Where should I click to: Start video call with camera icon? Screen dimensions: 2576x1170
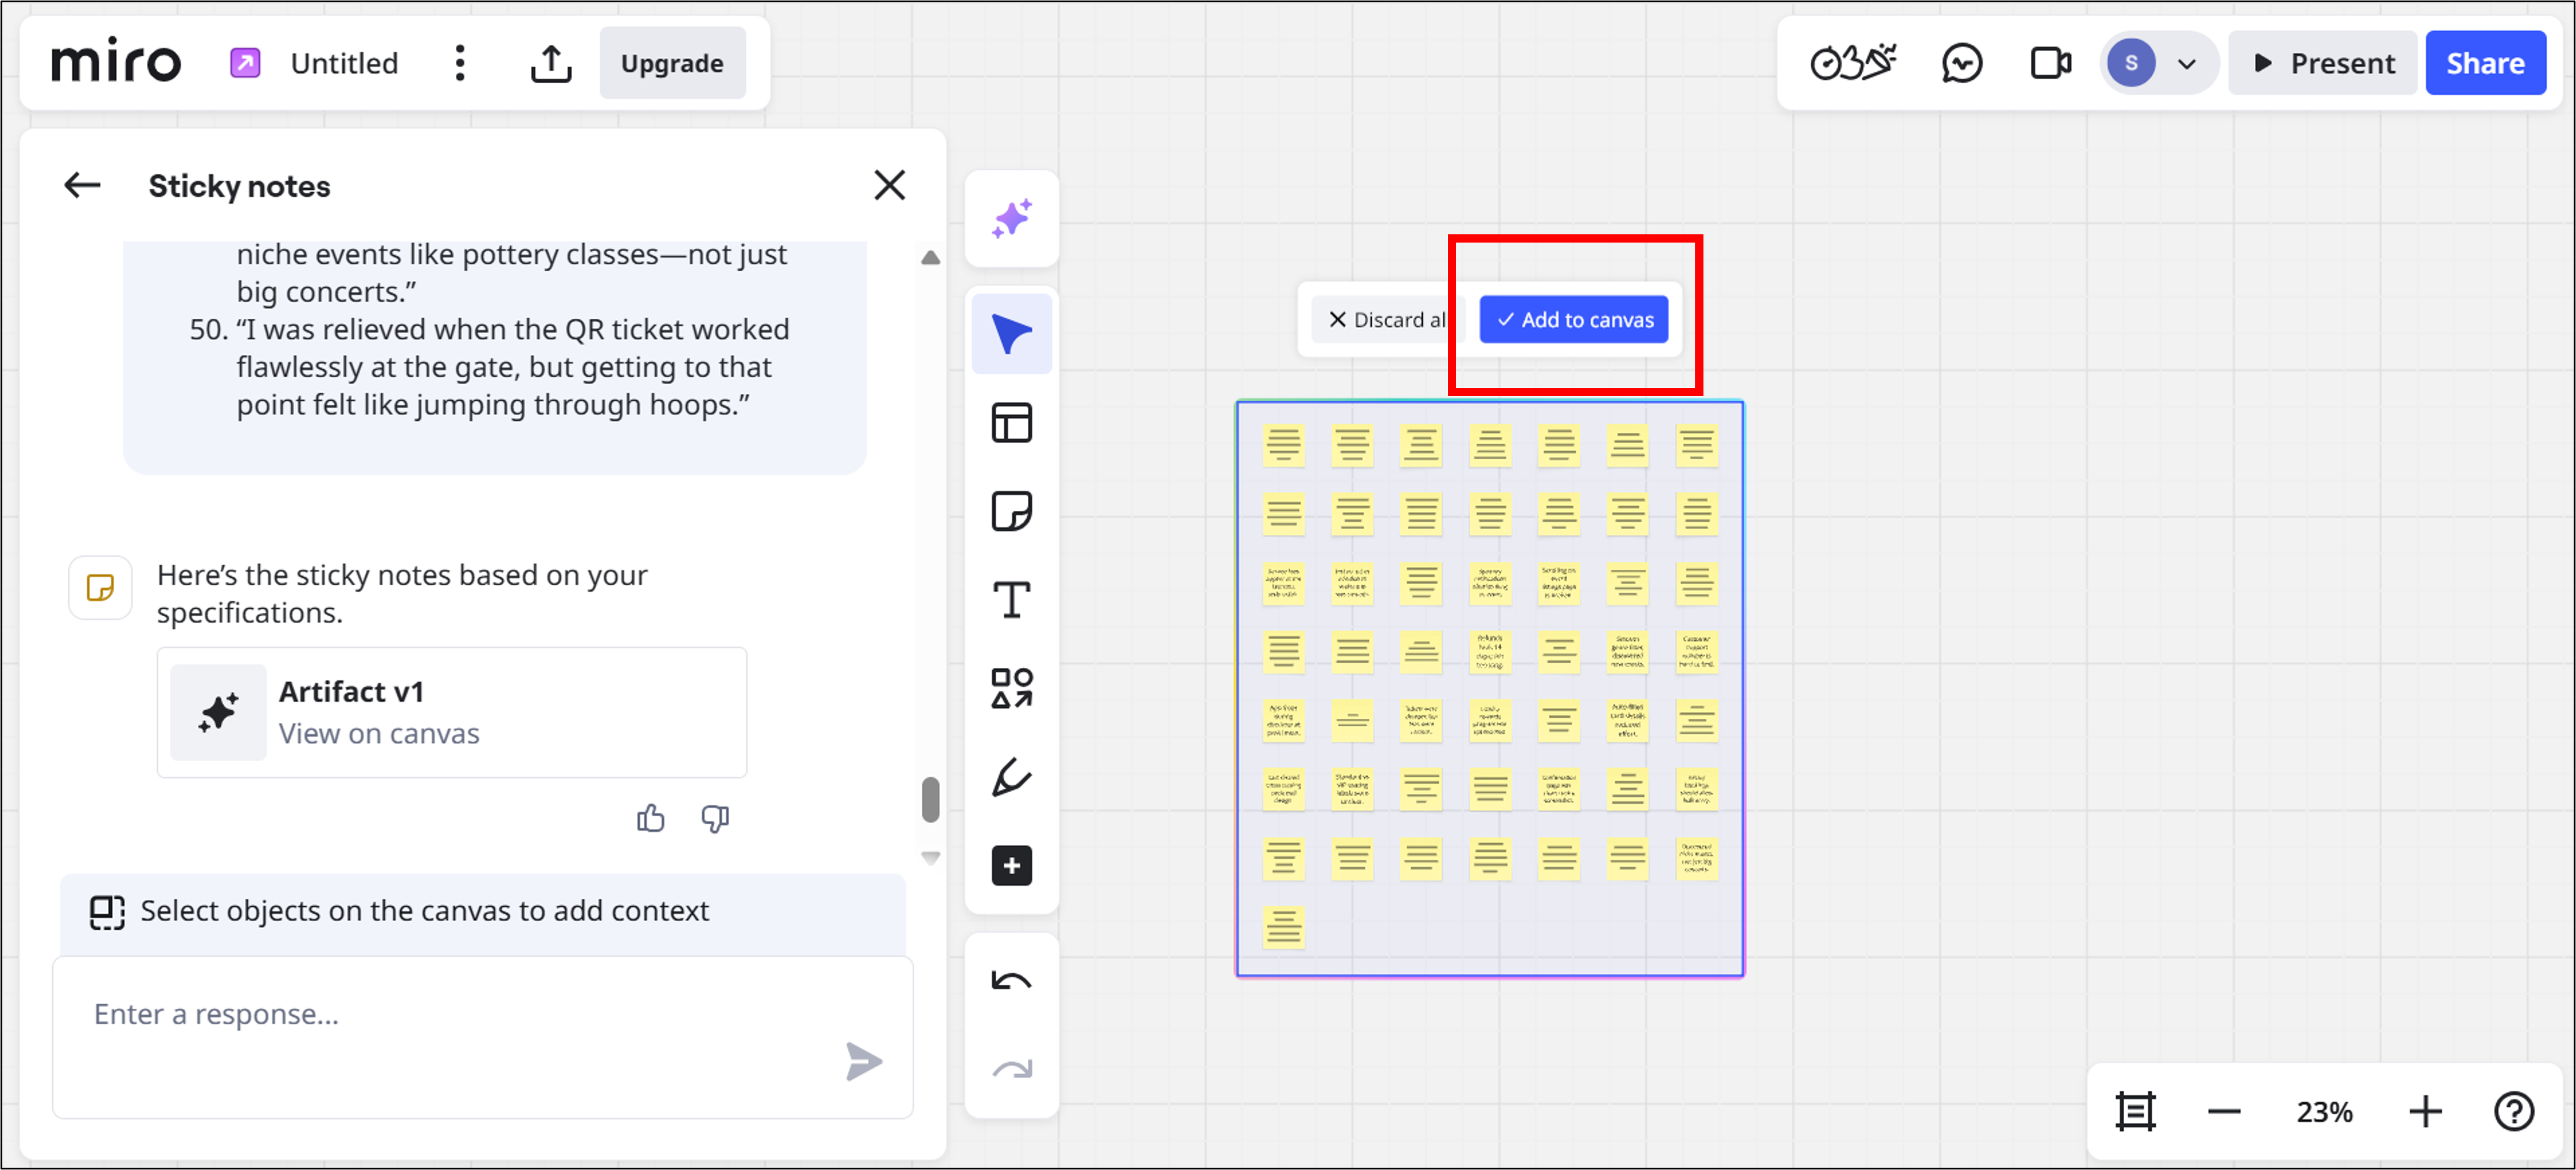point(2050,63)
